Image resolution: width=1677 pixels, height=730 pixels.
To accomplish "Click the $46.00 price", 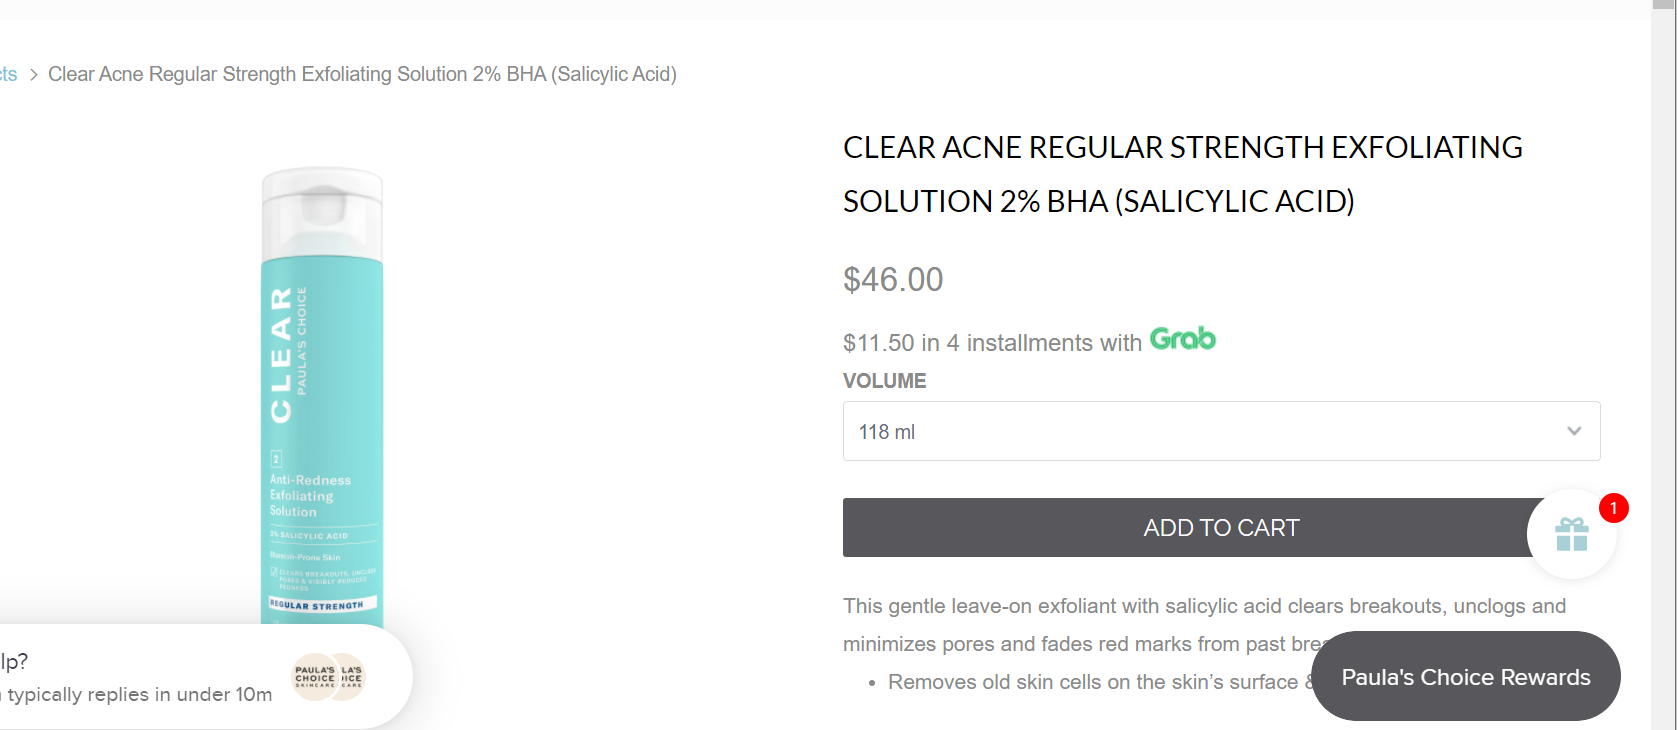I will pos(893,279).
